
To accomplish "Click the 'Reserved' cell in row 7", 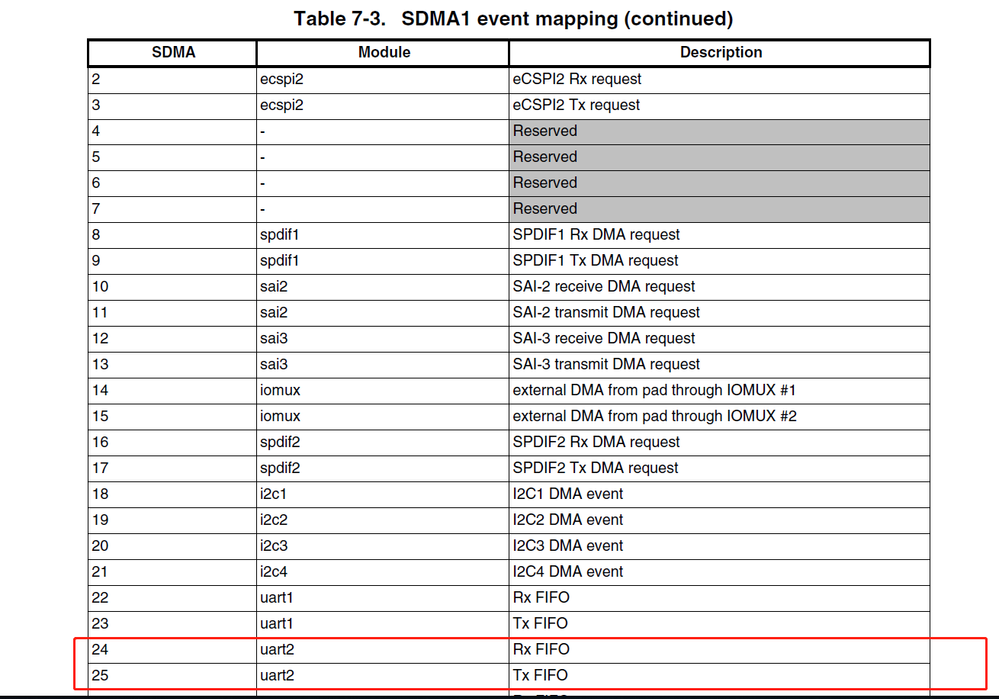I will (719, 209).
